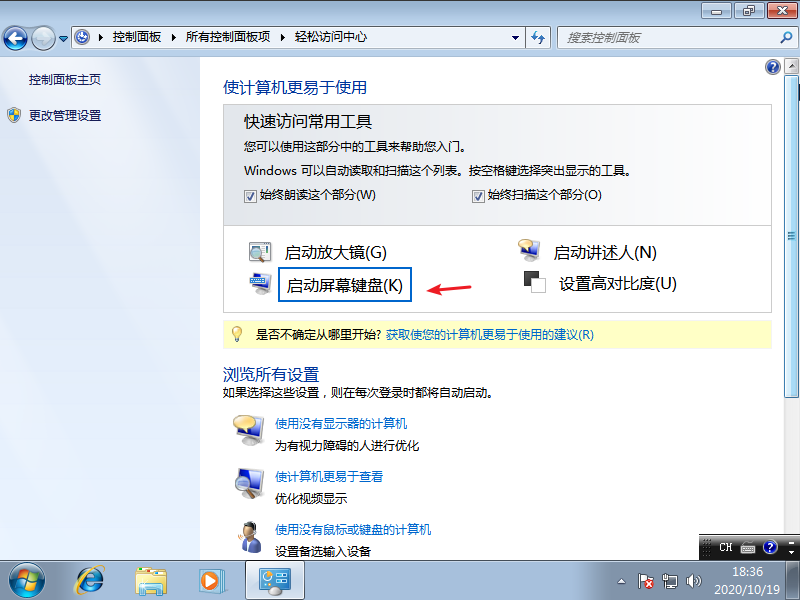Uncheck 始终朗读这个部分
Image resolution: width=800 pixels, height=600 pixels.
[x=248, y=195]
